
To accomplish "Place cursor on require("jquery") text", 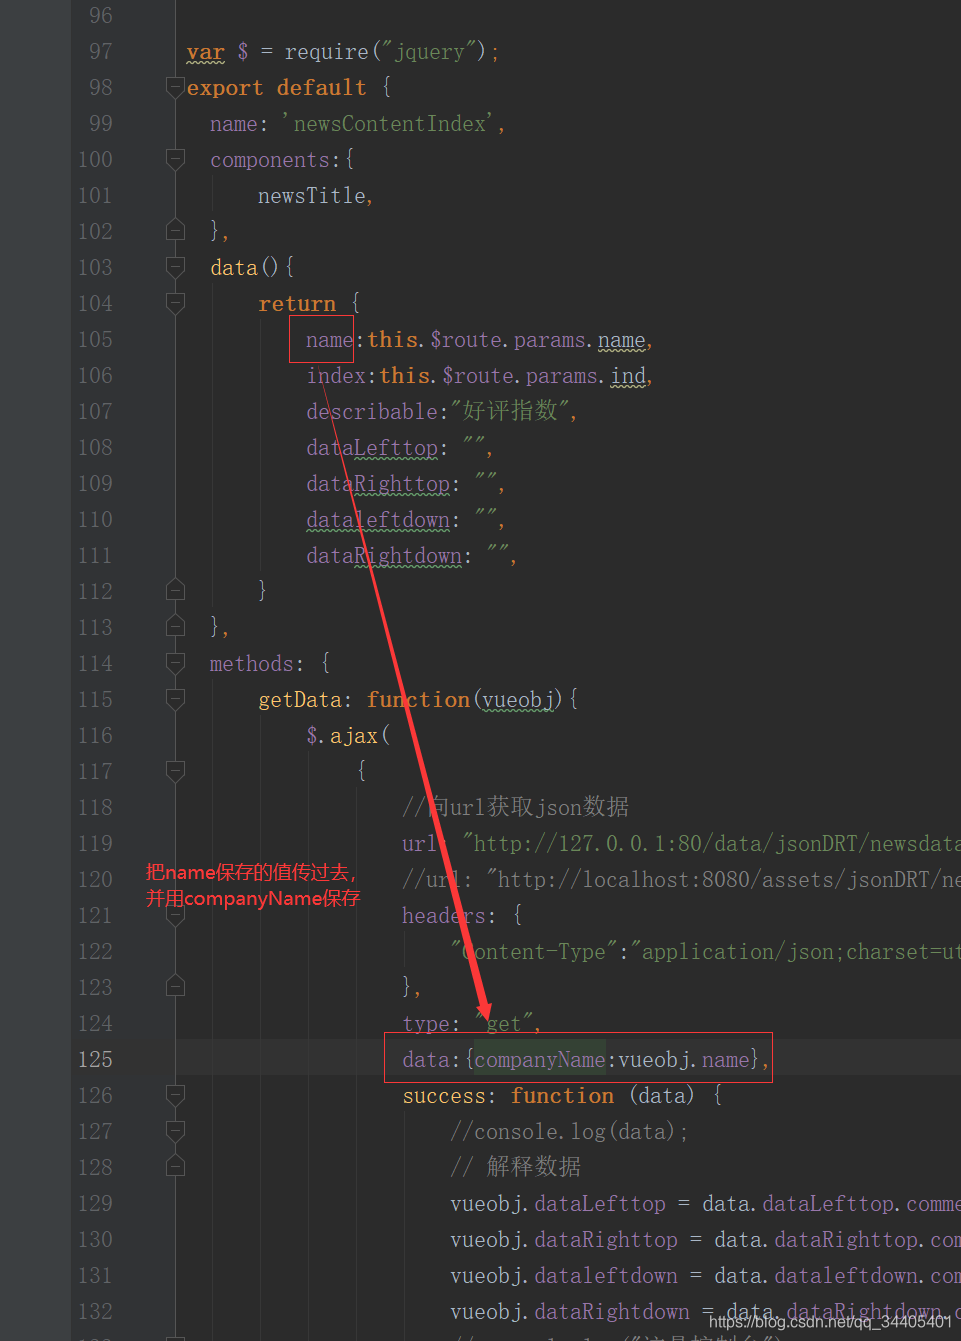I will (385, 52).
